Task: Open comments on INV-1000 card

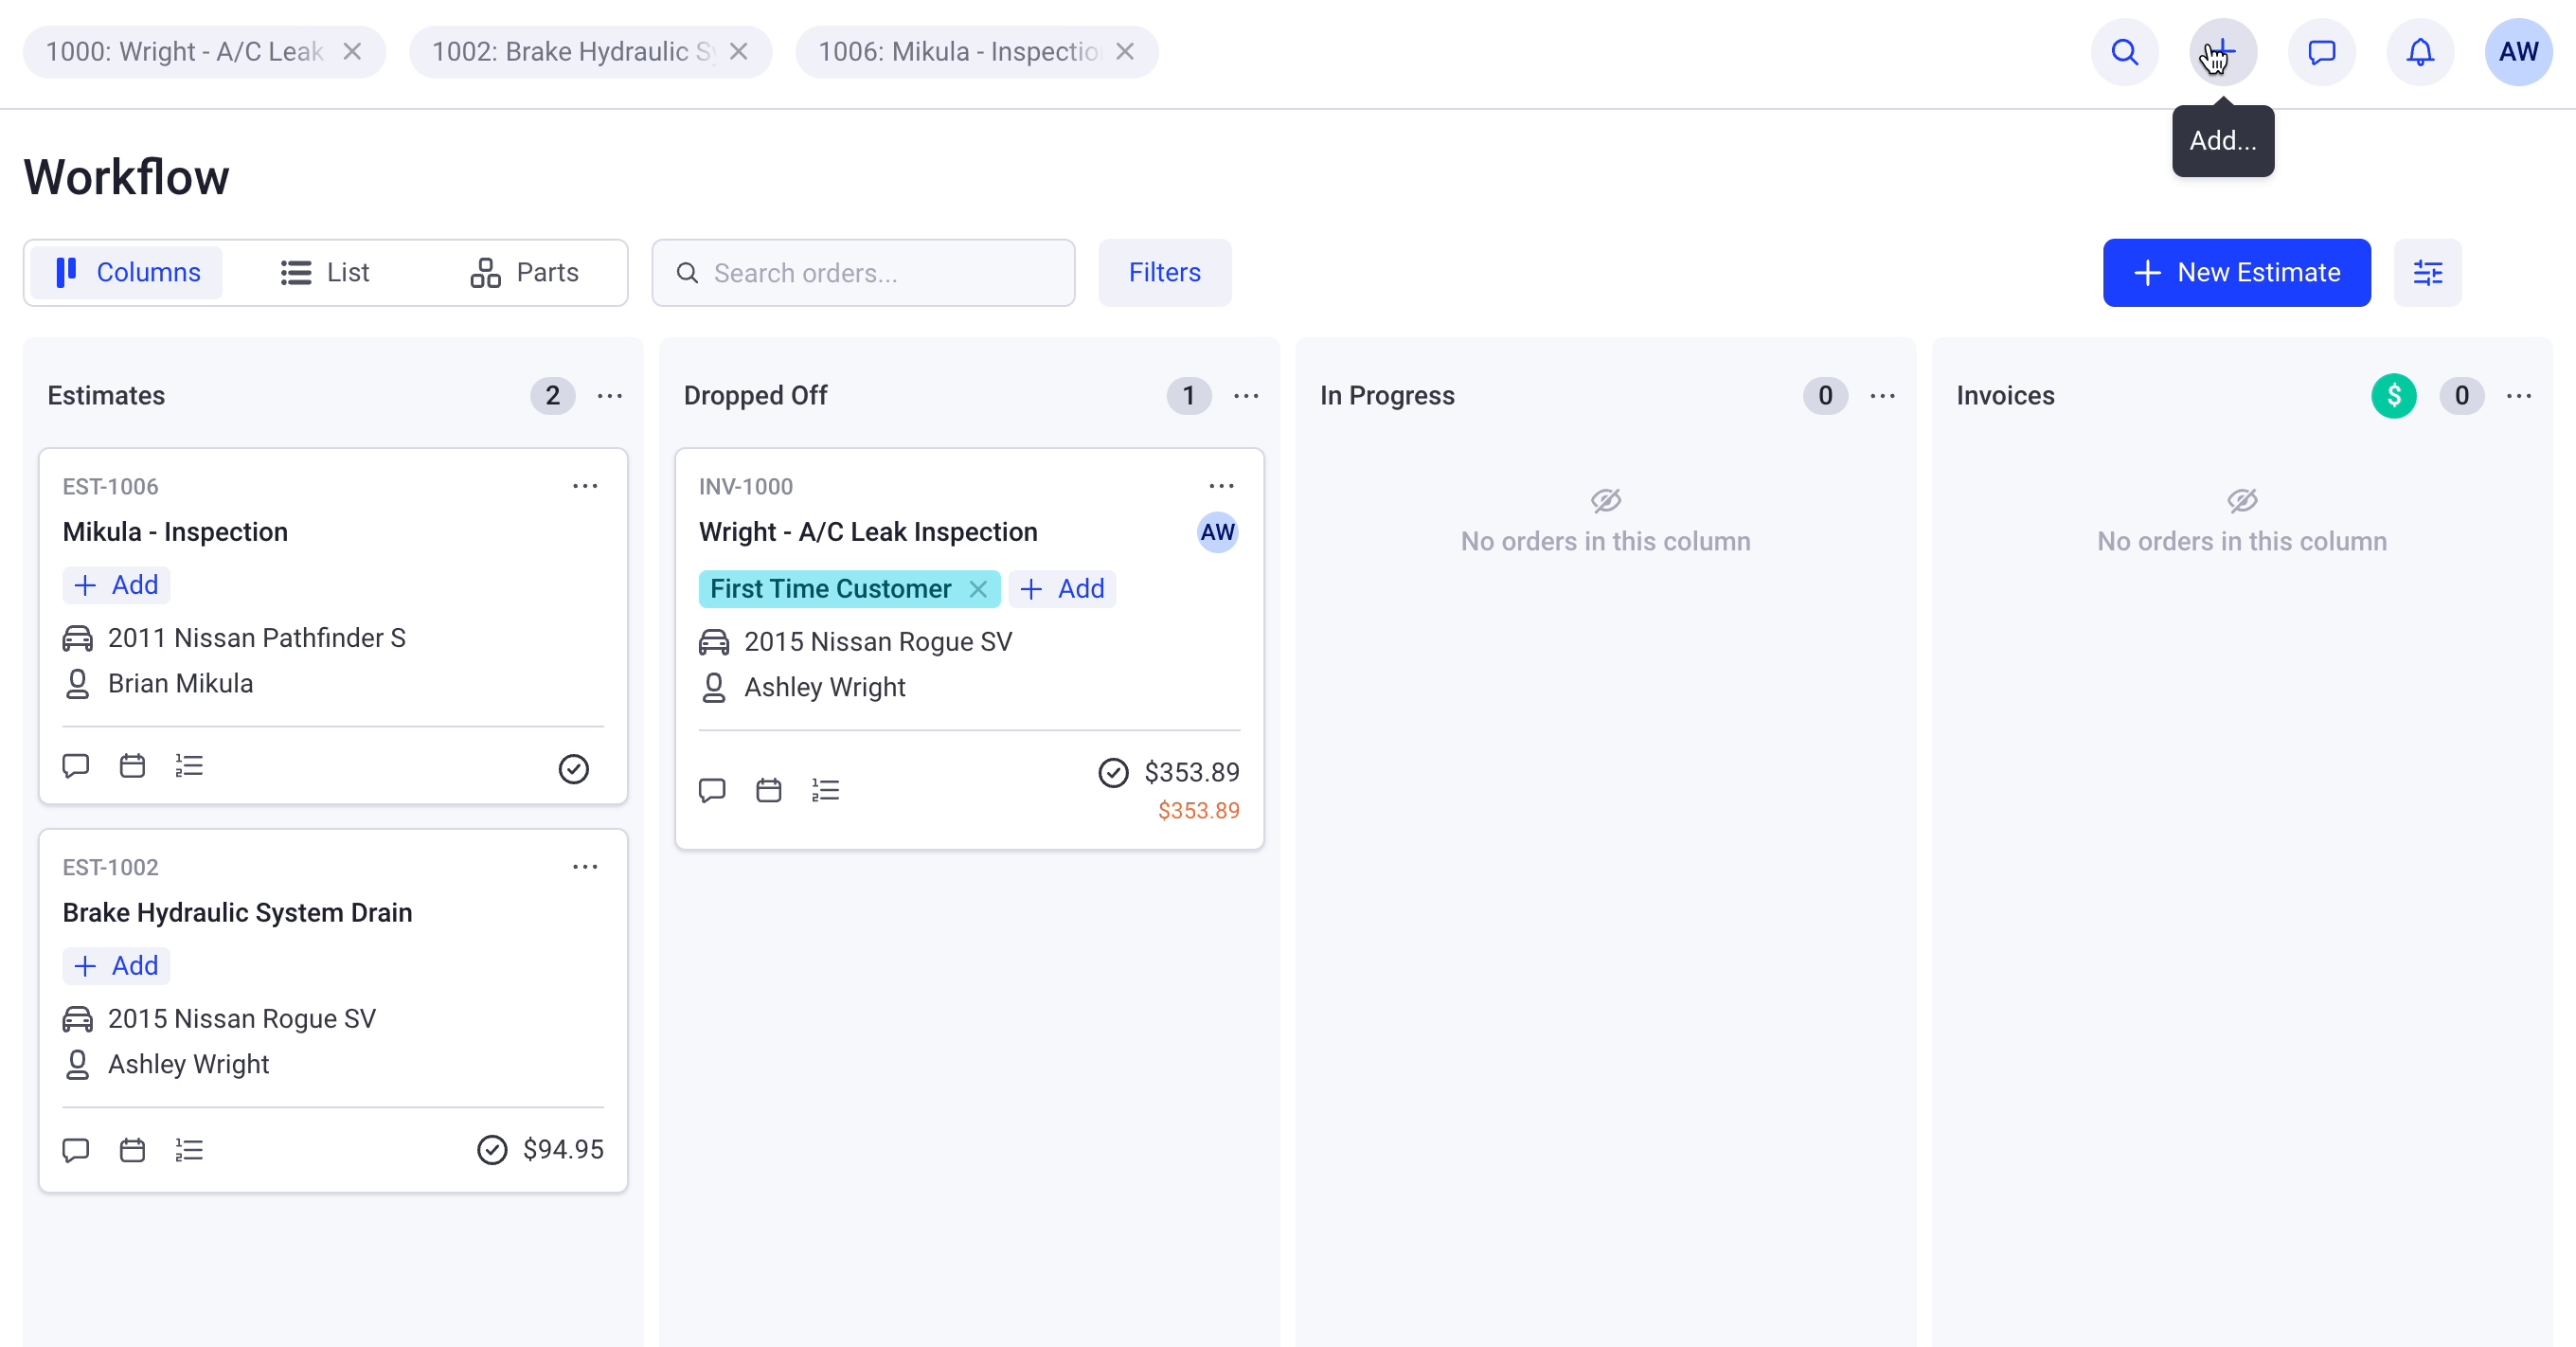Action: point(712,790)
